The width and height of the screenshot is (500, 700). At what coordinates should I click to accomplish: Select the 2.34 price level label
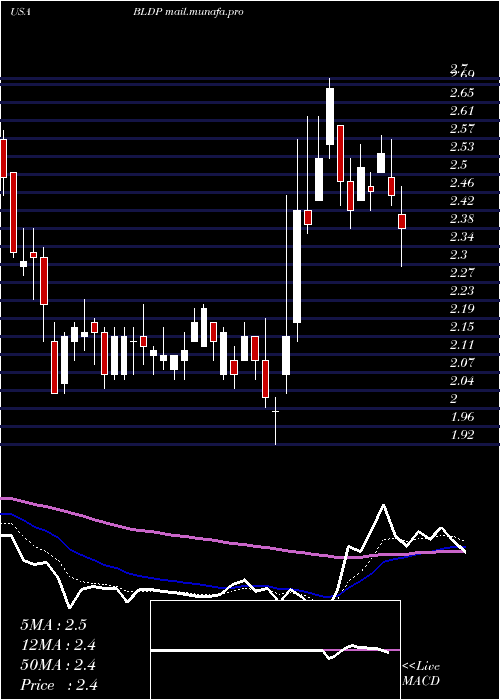pos(462,237)
